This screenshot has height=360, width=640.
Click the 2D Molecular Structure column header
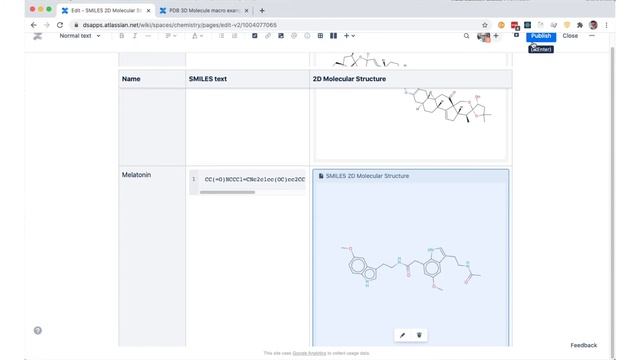click(411, 79)
